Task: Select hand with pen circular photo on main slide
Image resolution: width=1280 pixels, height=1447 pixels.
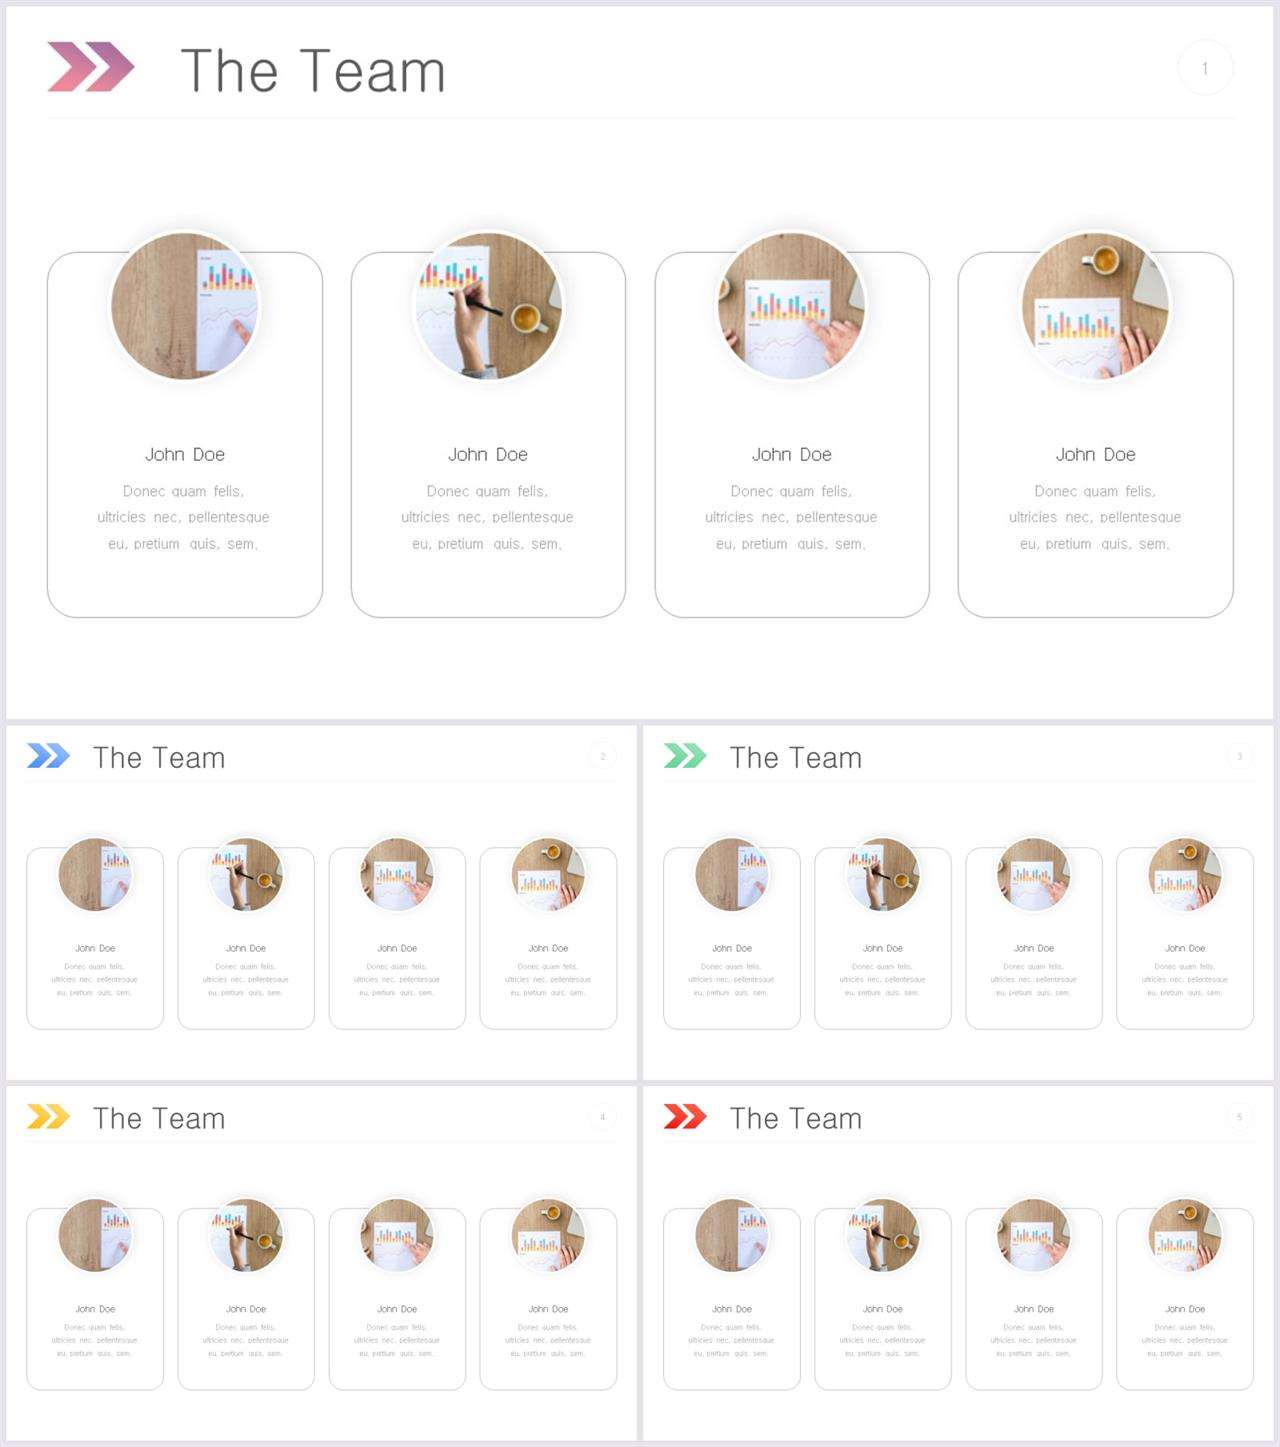Action: click(x=488, y=306)
